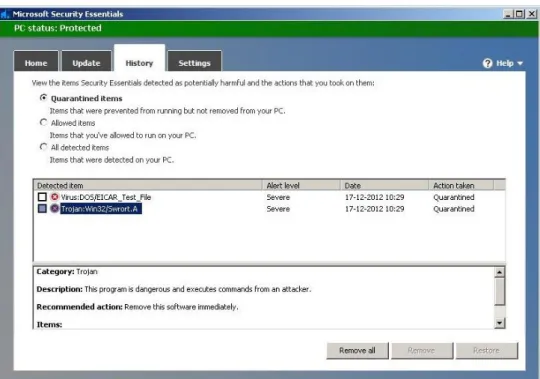Click the date cell of the EICAR row
The image size is (540, 379).
click(374, 197)
